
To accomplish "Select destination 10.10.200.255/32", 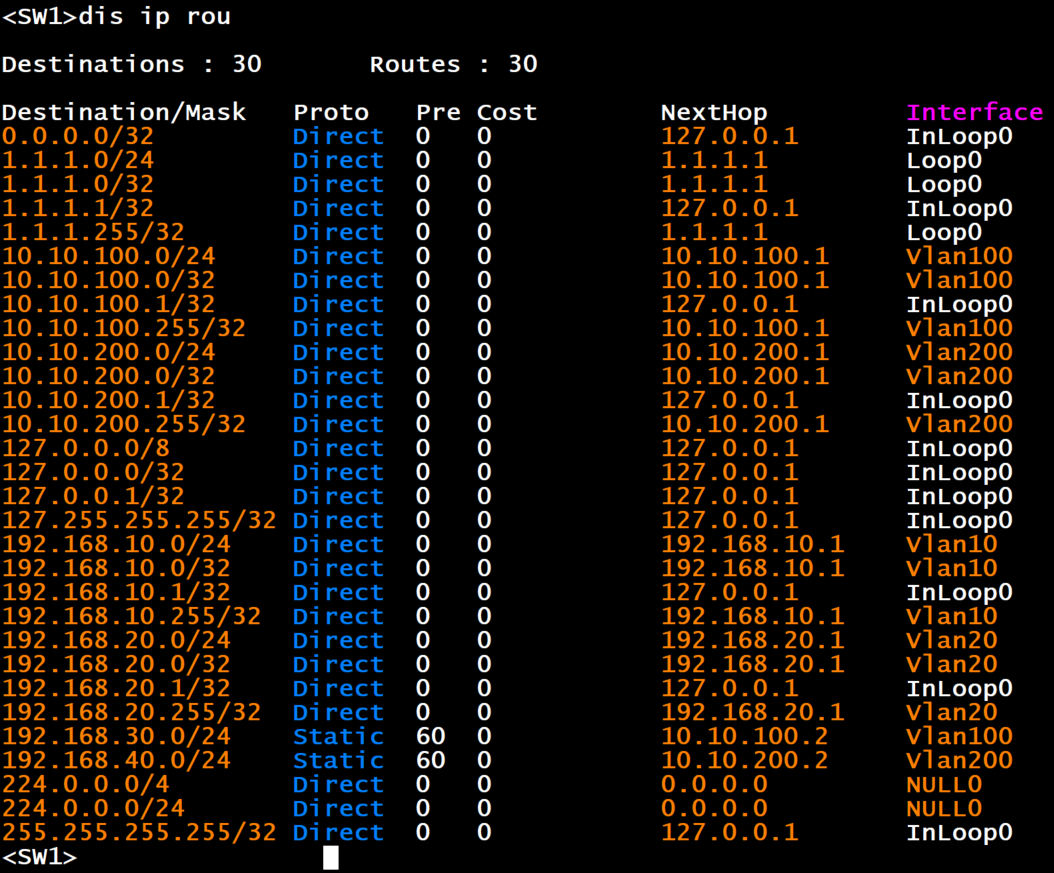I will click(124, 425).
